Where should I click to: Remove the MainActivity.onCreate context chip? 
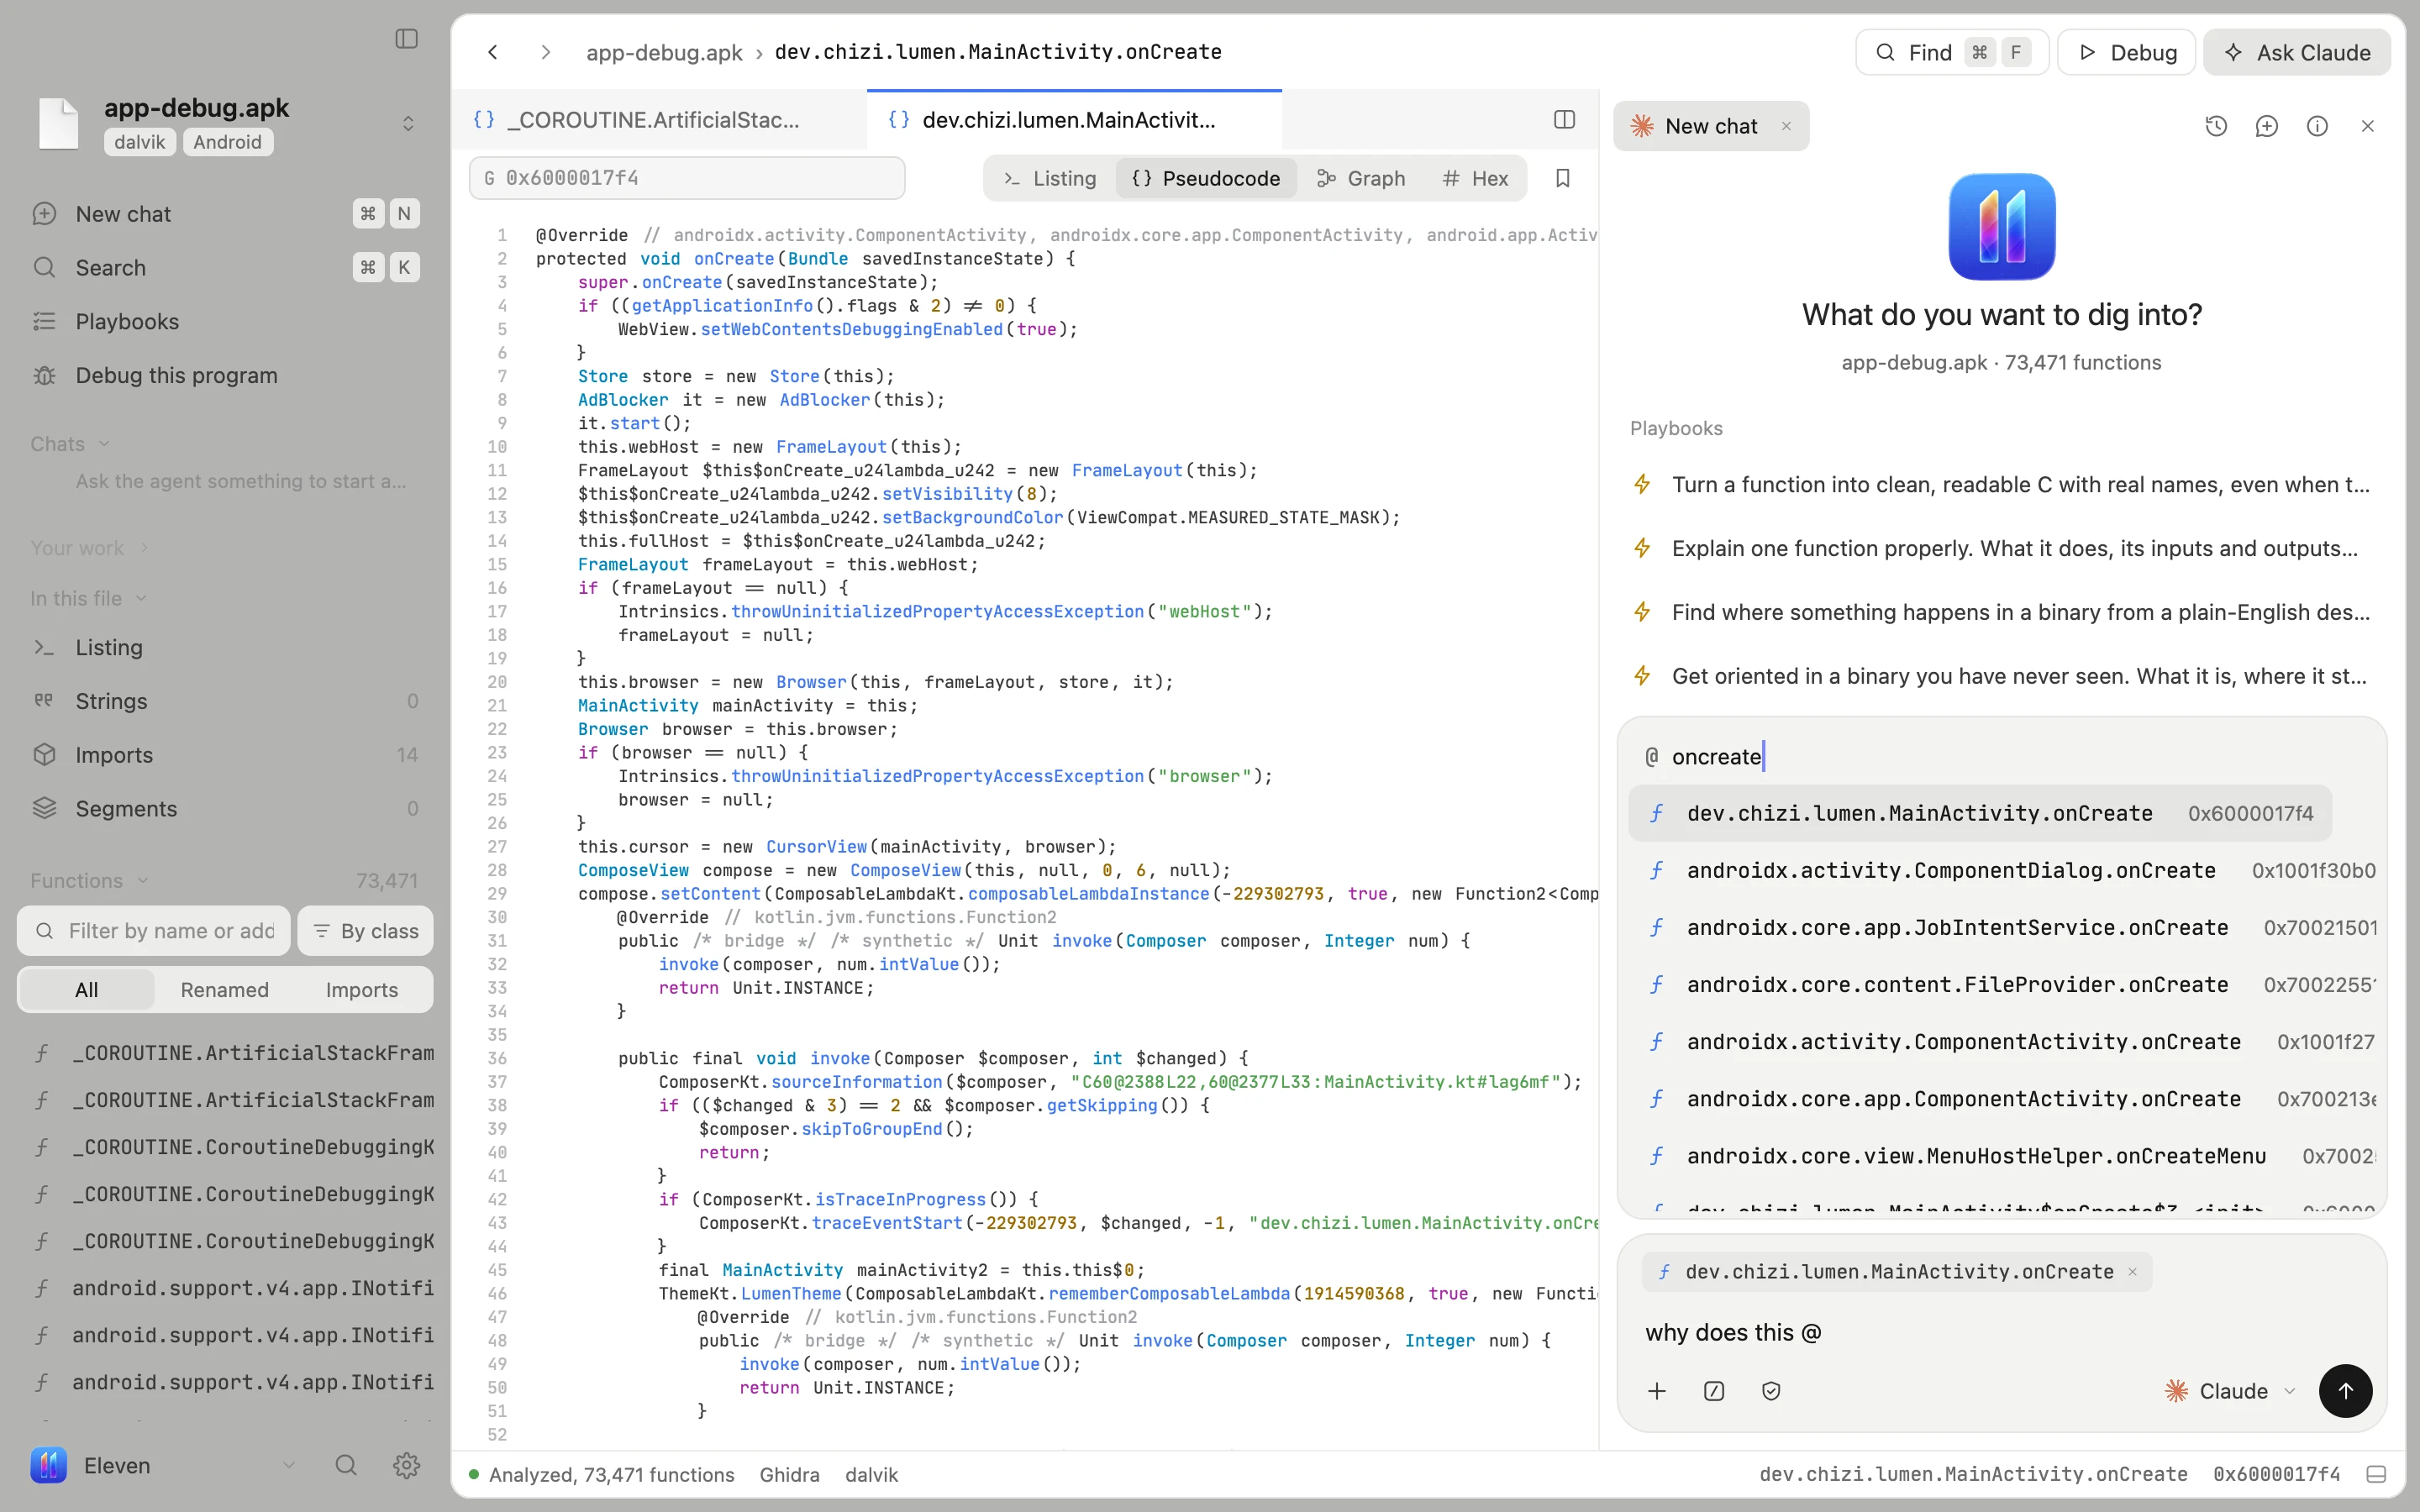pos(2132,1272)
